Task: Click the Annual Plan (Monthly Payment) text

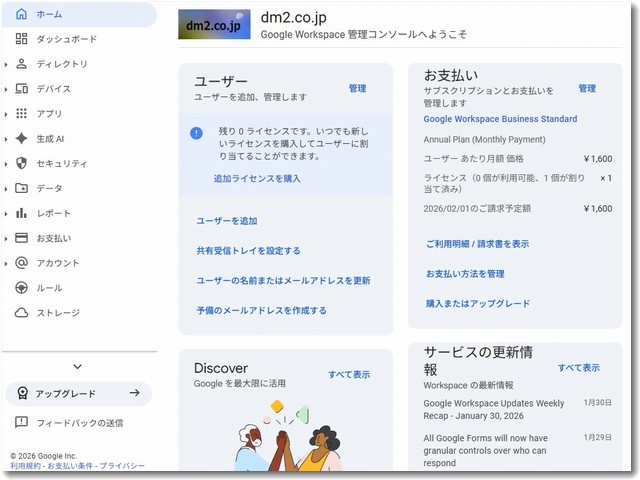Action: tap(484, 139)
